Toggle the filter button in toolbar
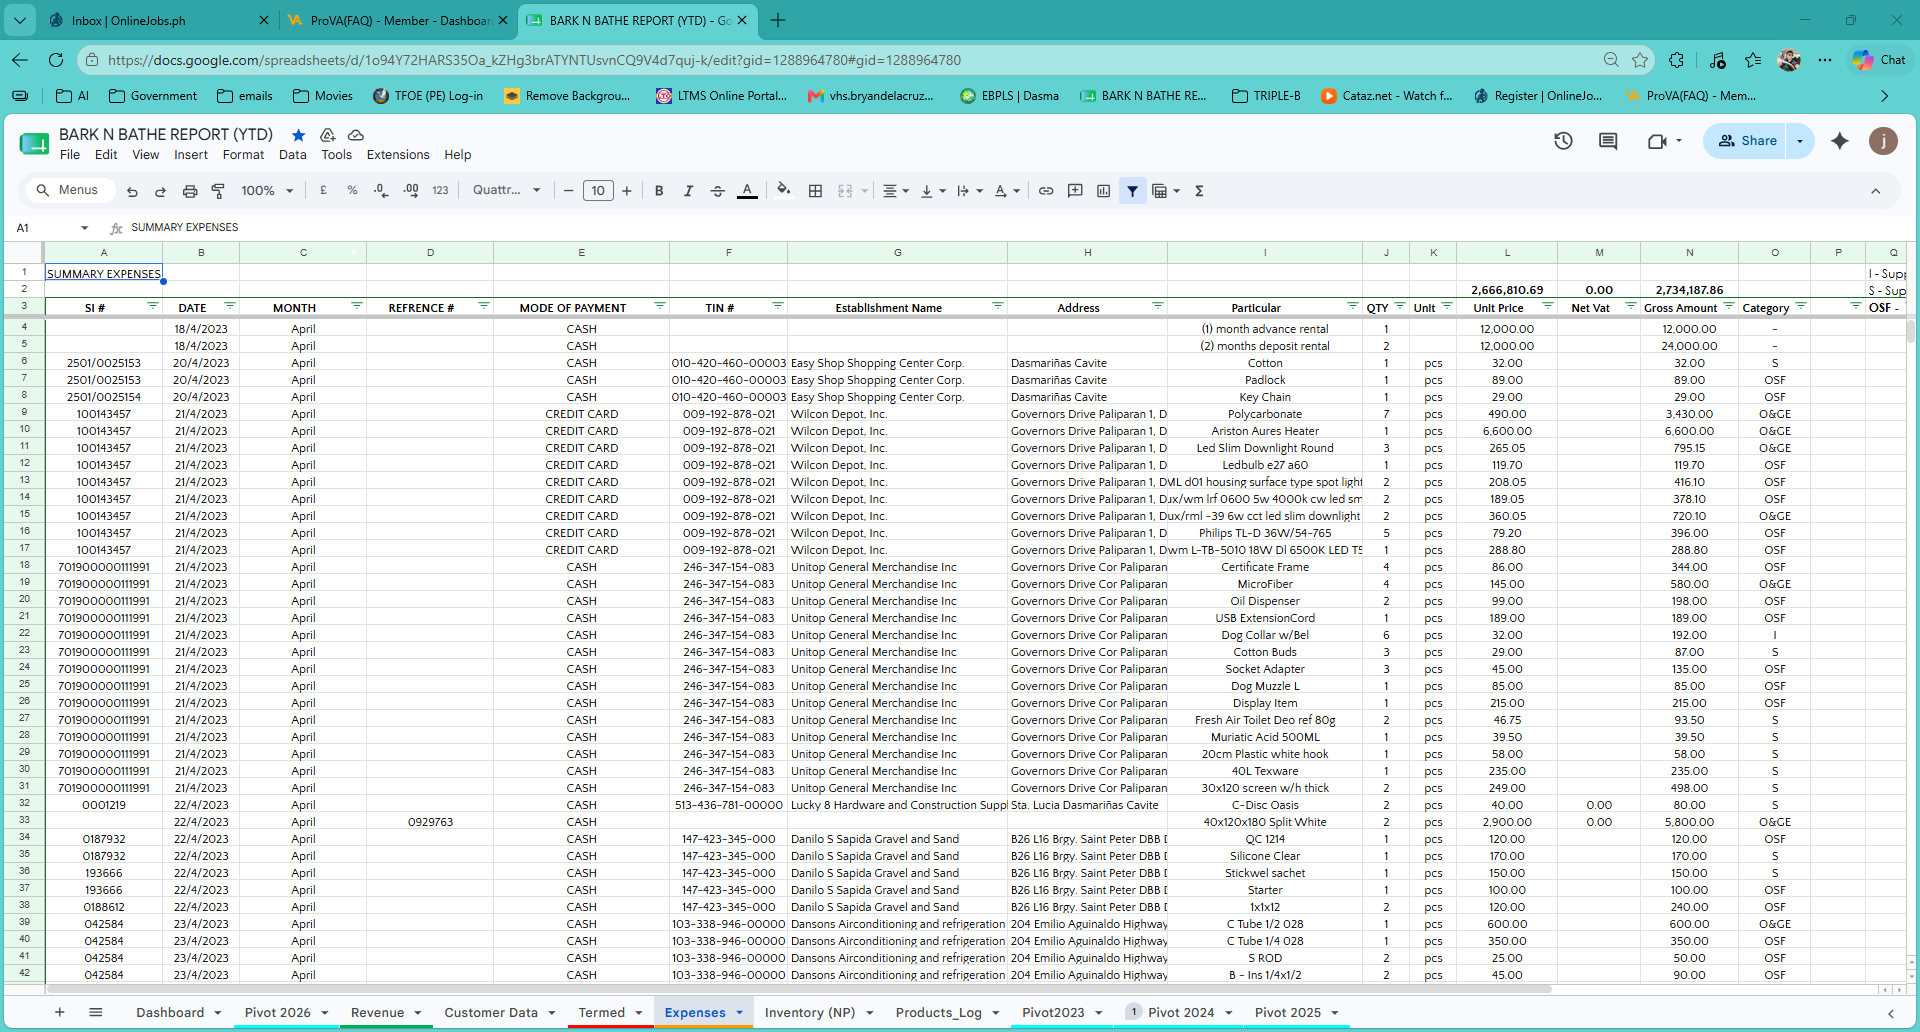 [1132, 191]
